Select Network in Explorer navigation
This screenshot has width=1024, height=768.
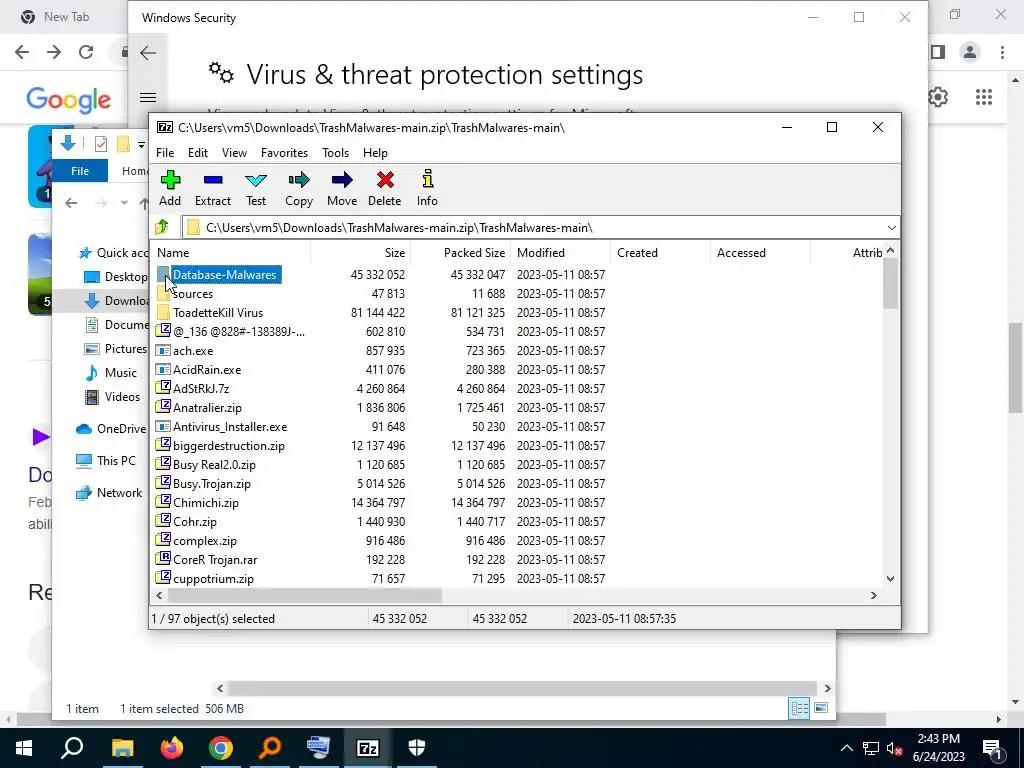coord(109,493)
